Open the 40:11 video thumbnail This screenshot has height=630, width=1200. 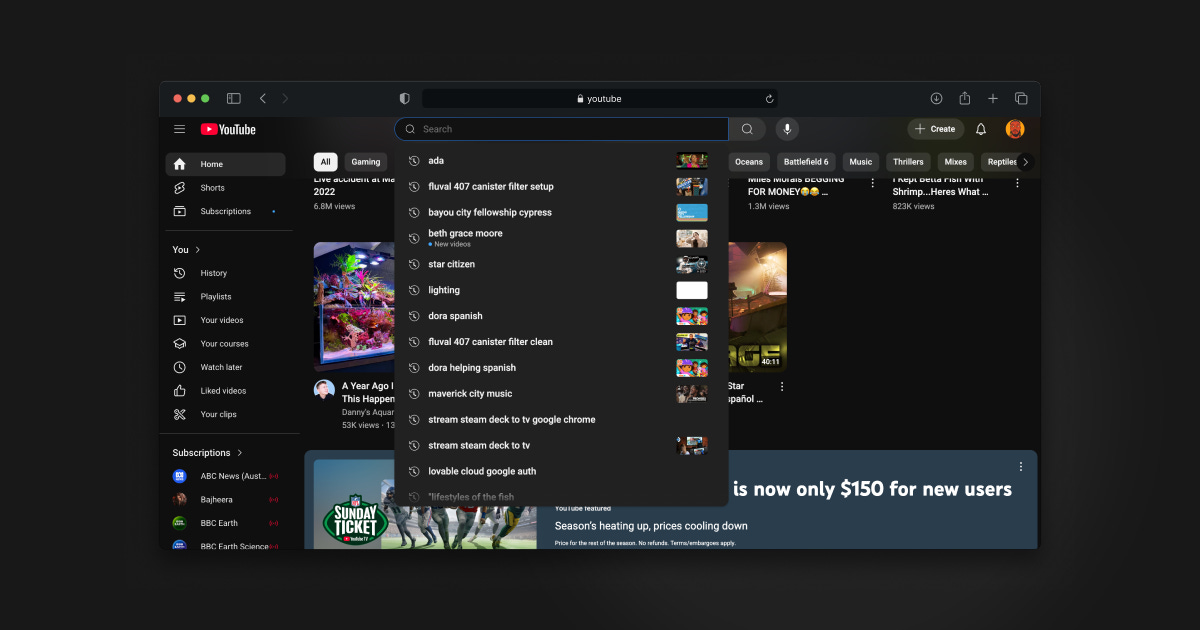[757, 307]
